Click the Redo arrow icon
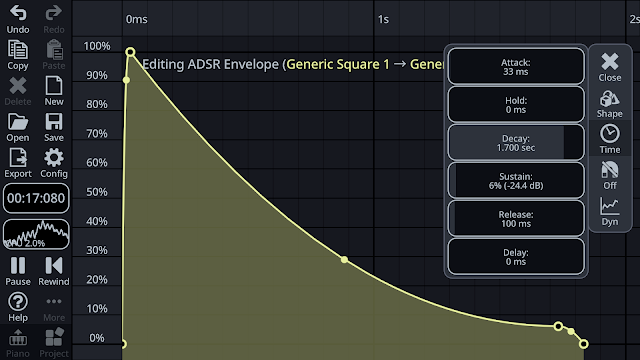The image size is (640, 360). 53,13
